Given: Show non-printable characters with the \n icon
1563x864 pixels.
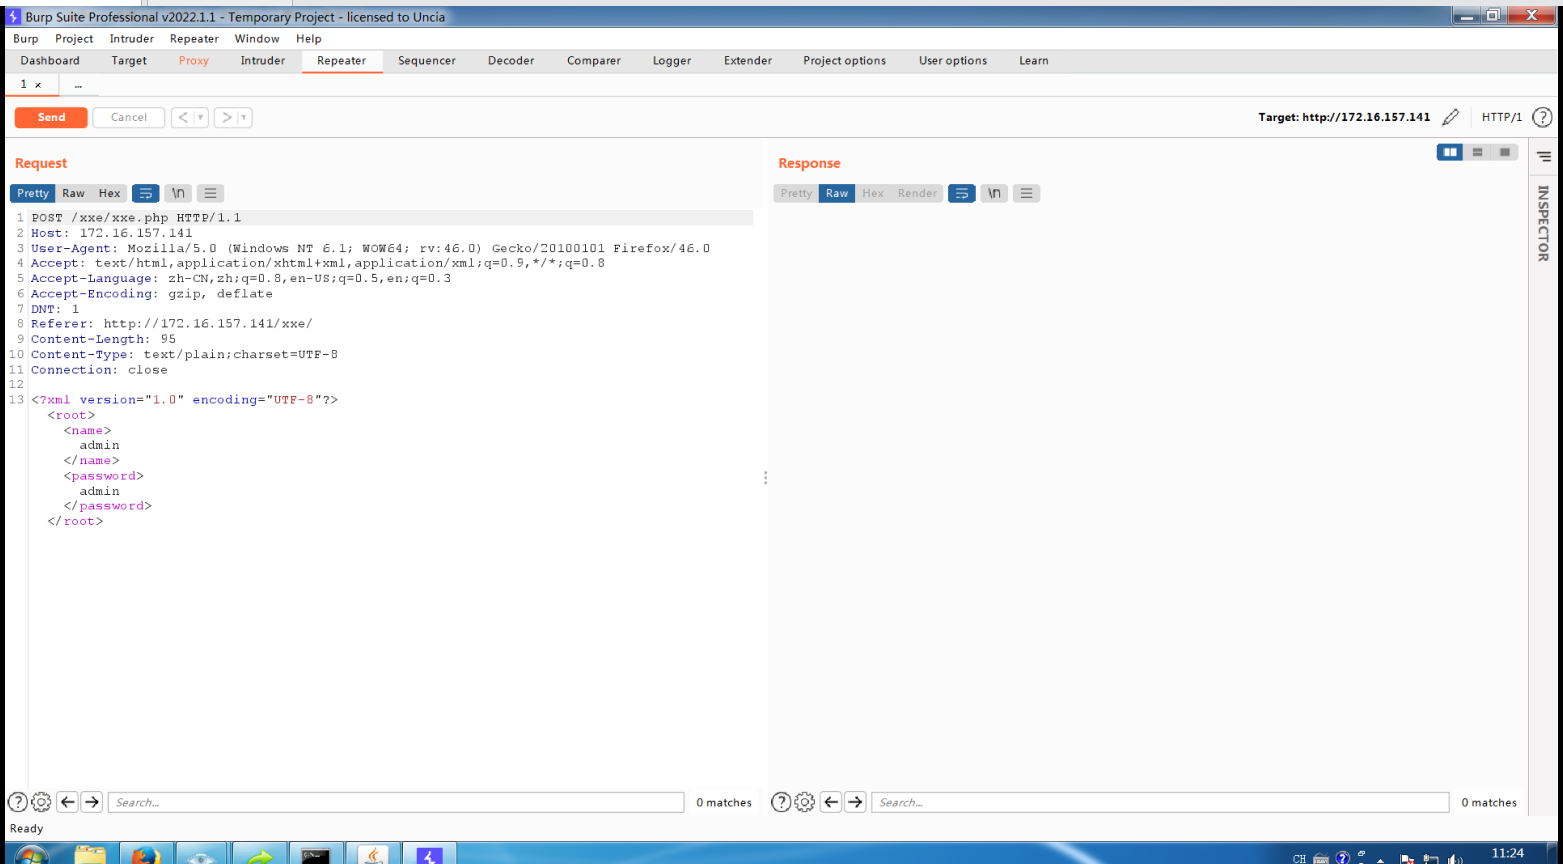Looking at the screenshot, I should pyautogui.click(x=178, y=193).
